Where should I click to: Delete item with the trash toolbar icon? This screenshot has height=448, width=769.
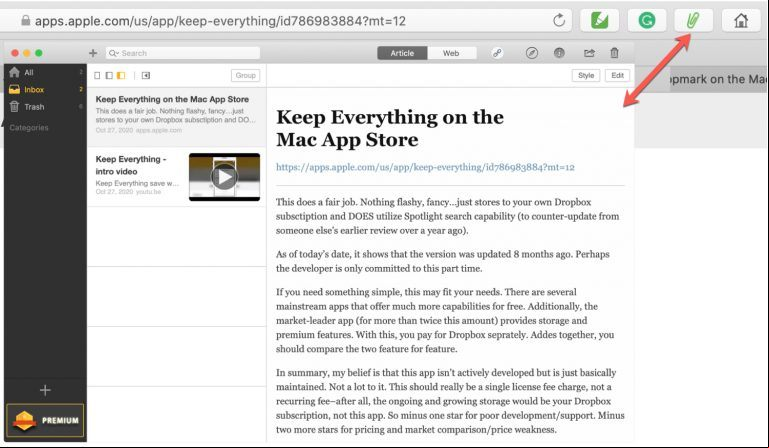point(615,53)
